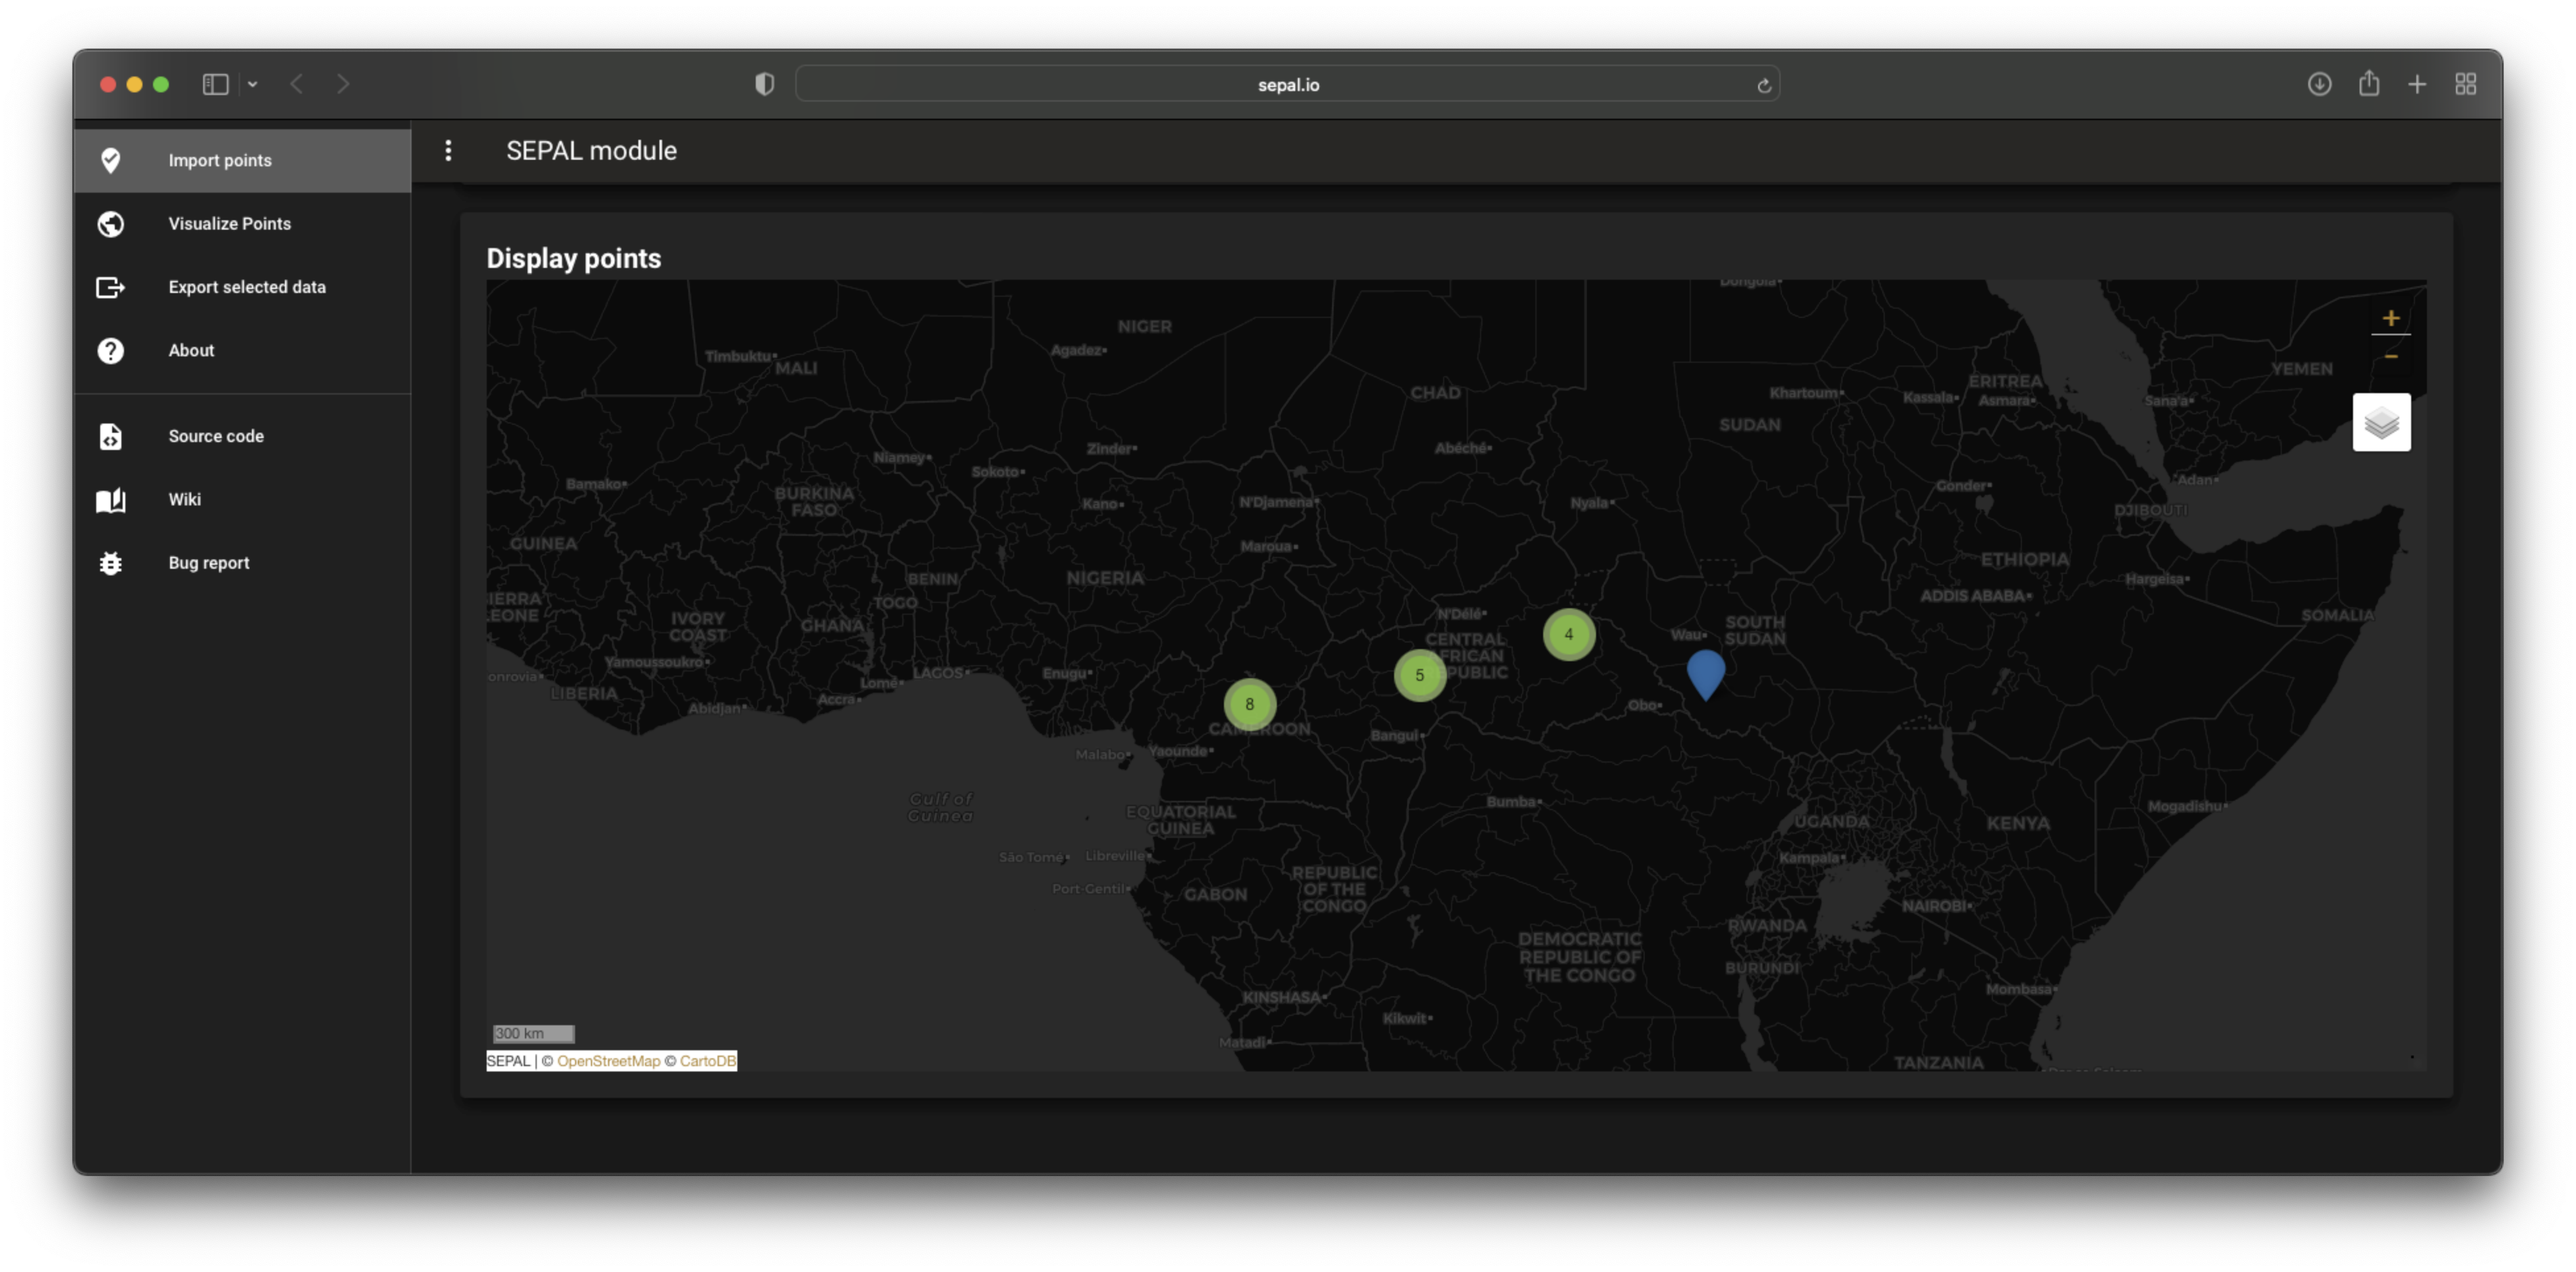Click the Source code file icon

coord(111,436)
